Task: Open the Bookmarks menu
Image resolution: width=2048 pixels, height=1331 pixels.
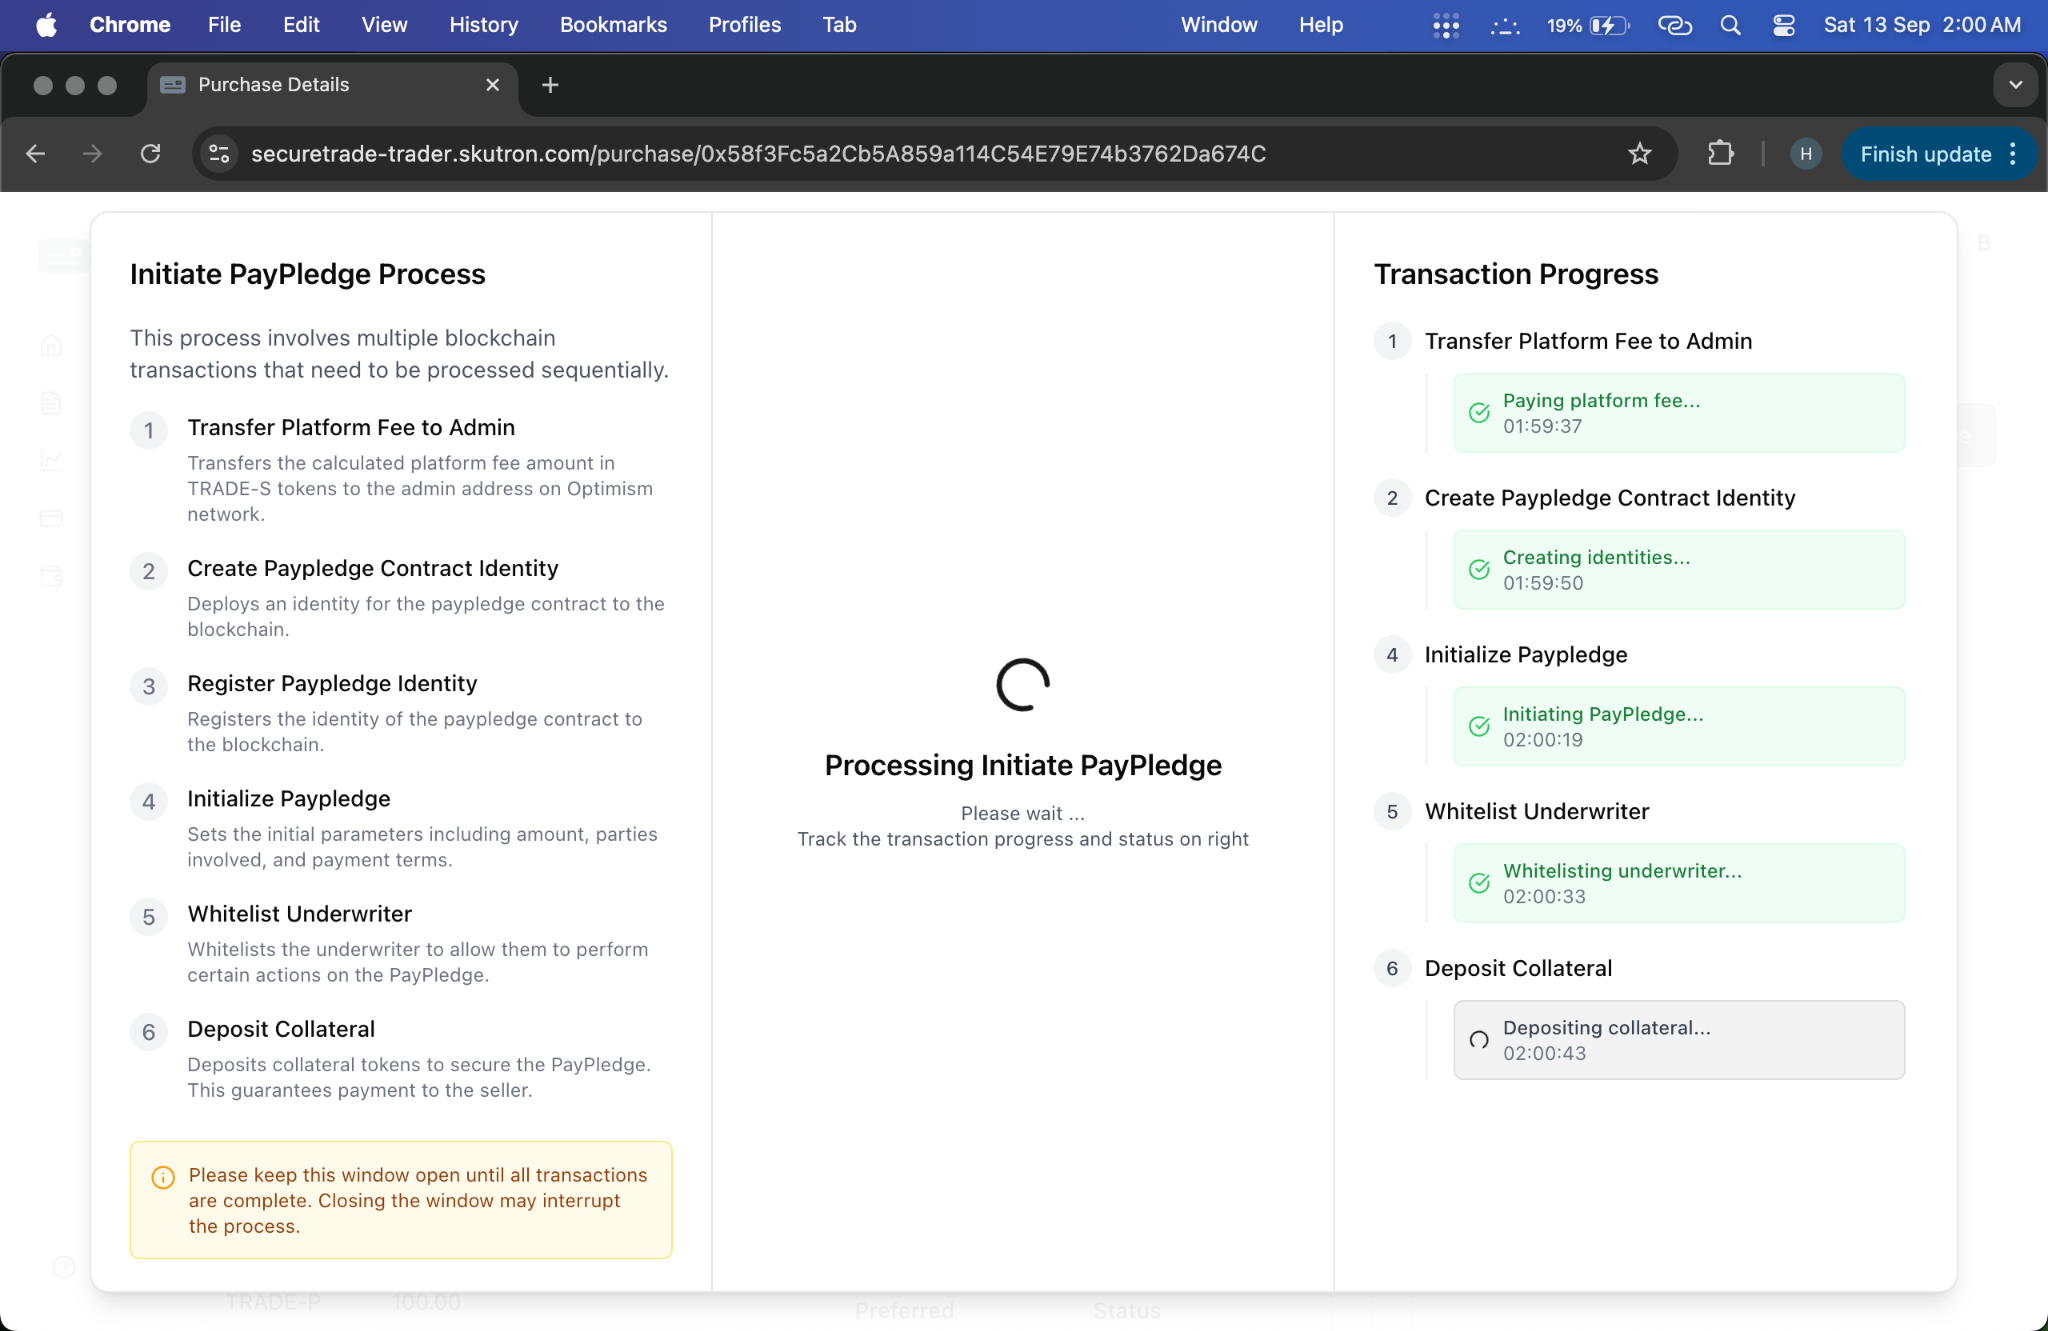Action: (x=613, y=25)
